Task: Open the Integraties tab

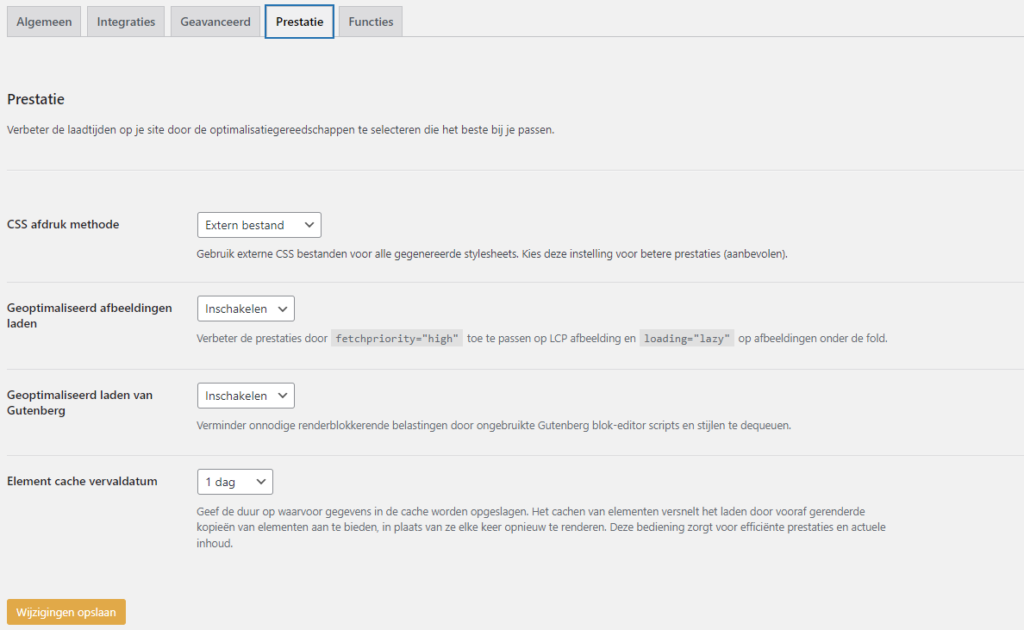Action: coord(126,22)
